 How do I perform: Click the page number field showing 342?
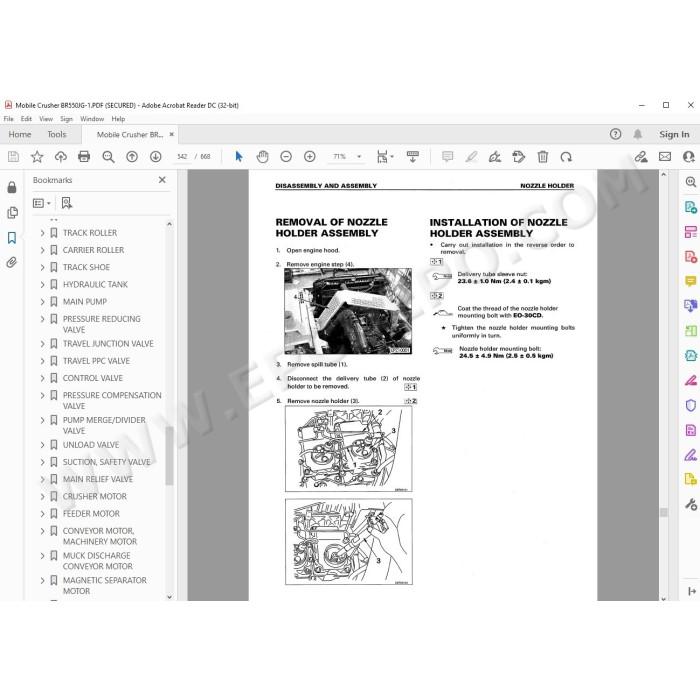182,157
